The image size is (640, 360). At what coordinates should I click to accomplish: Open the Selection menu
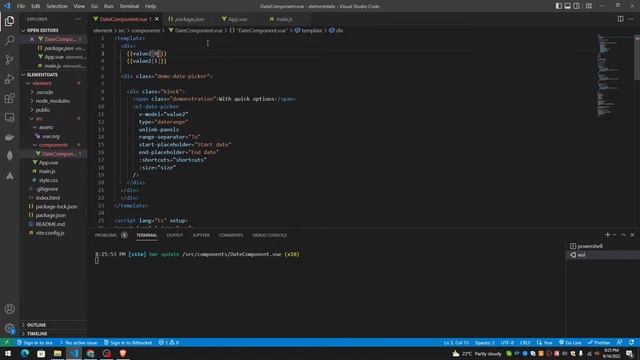click(x=57, y=6)
